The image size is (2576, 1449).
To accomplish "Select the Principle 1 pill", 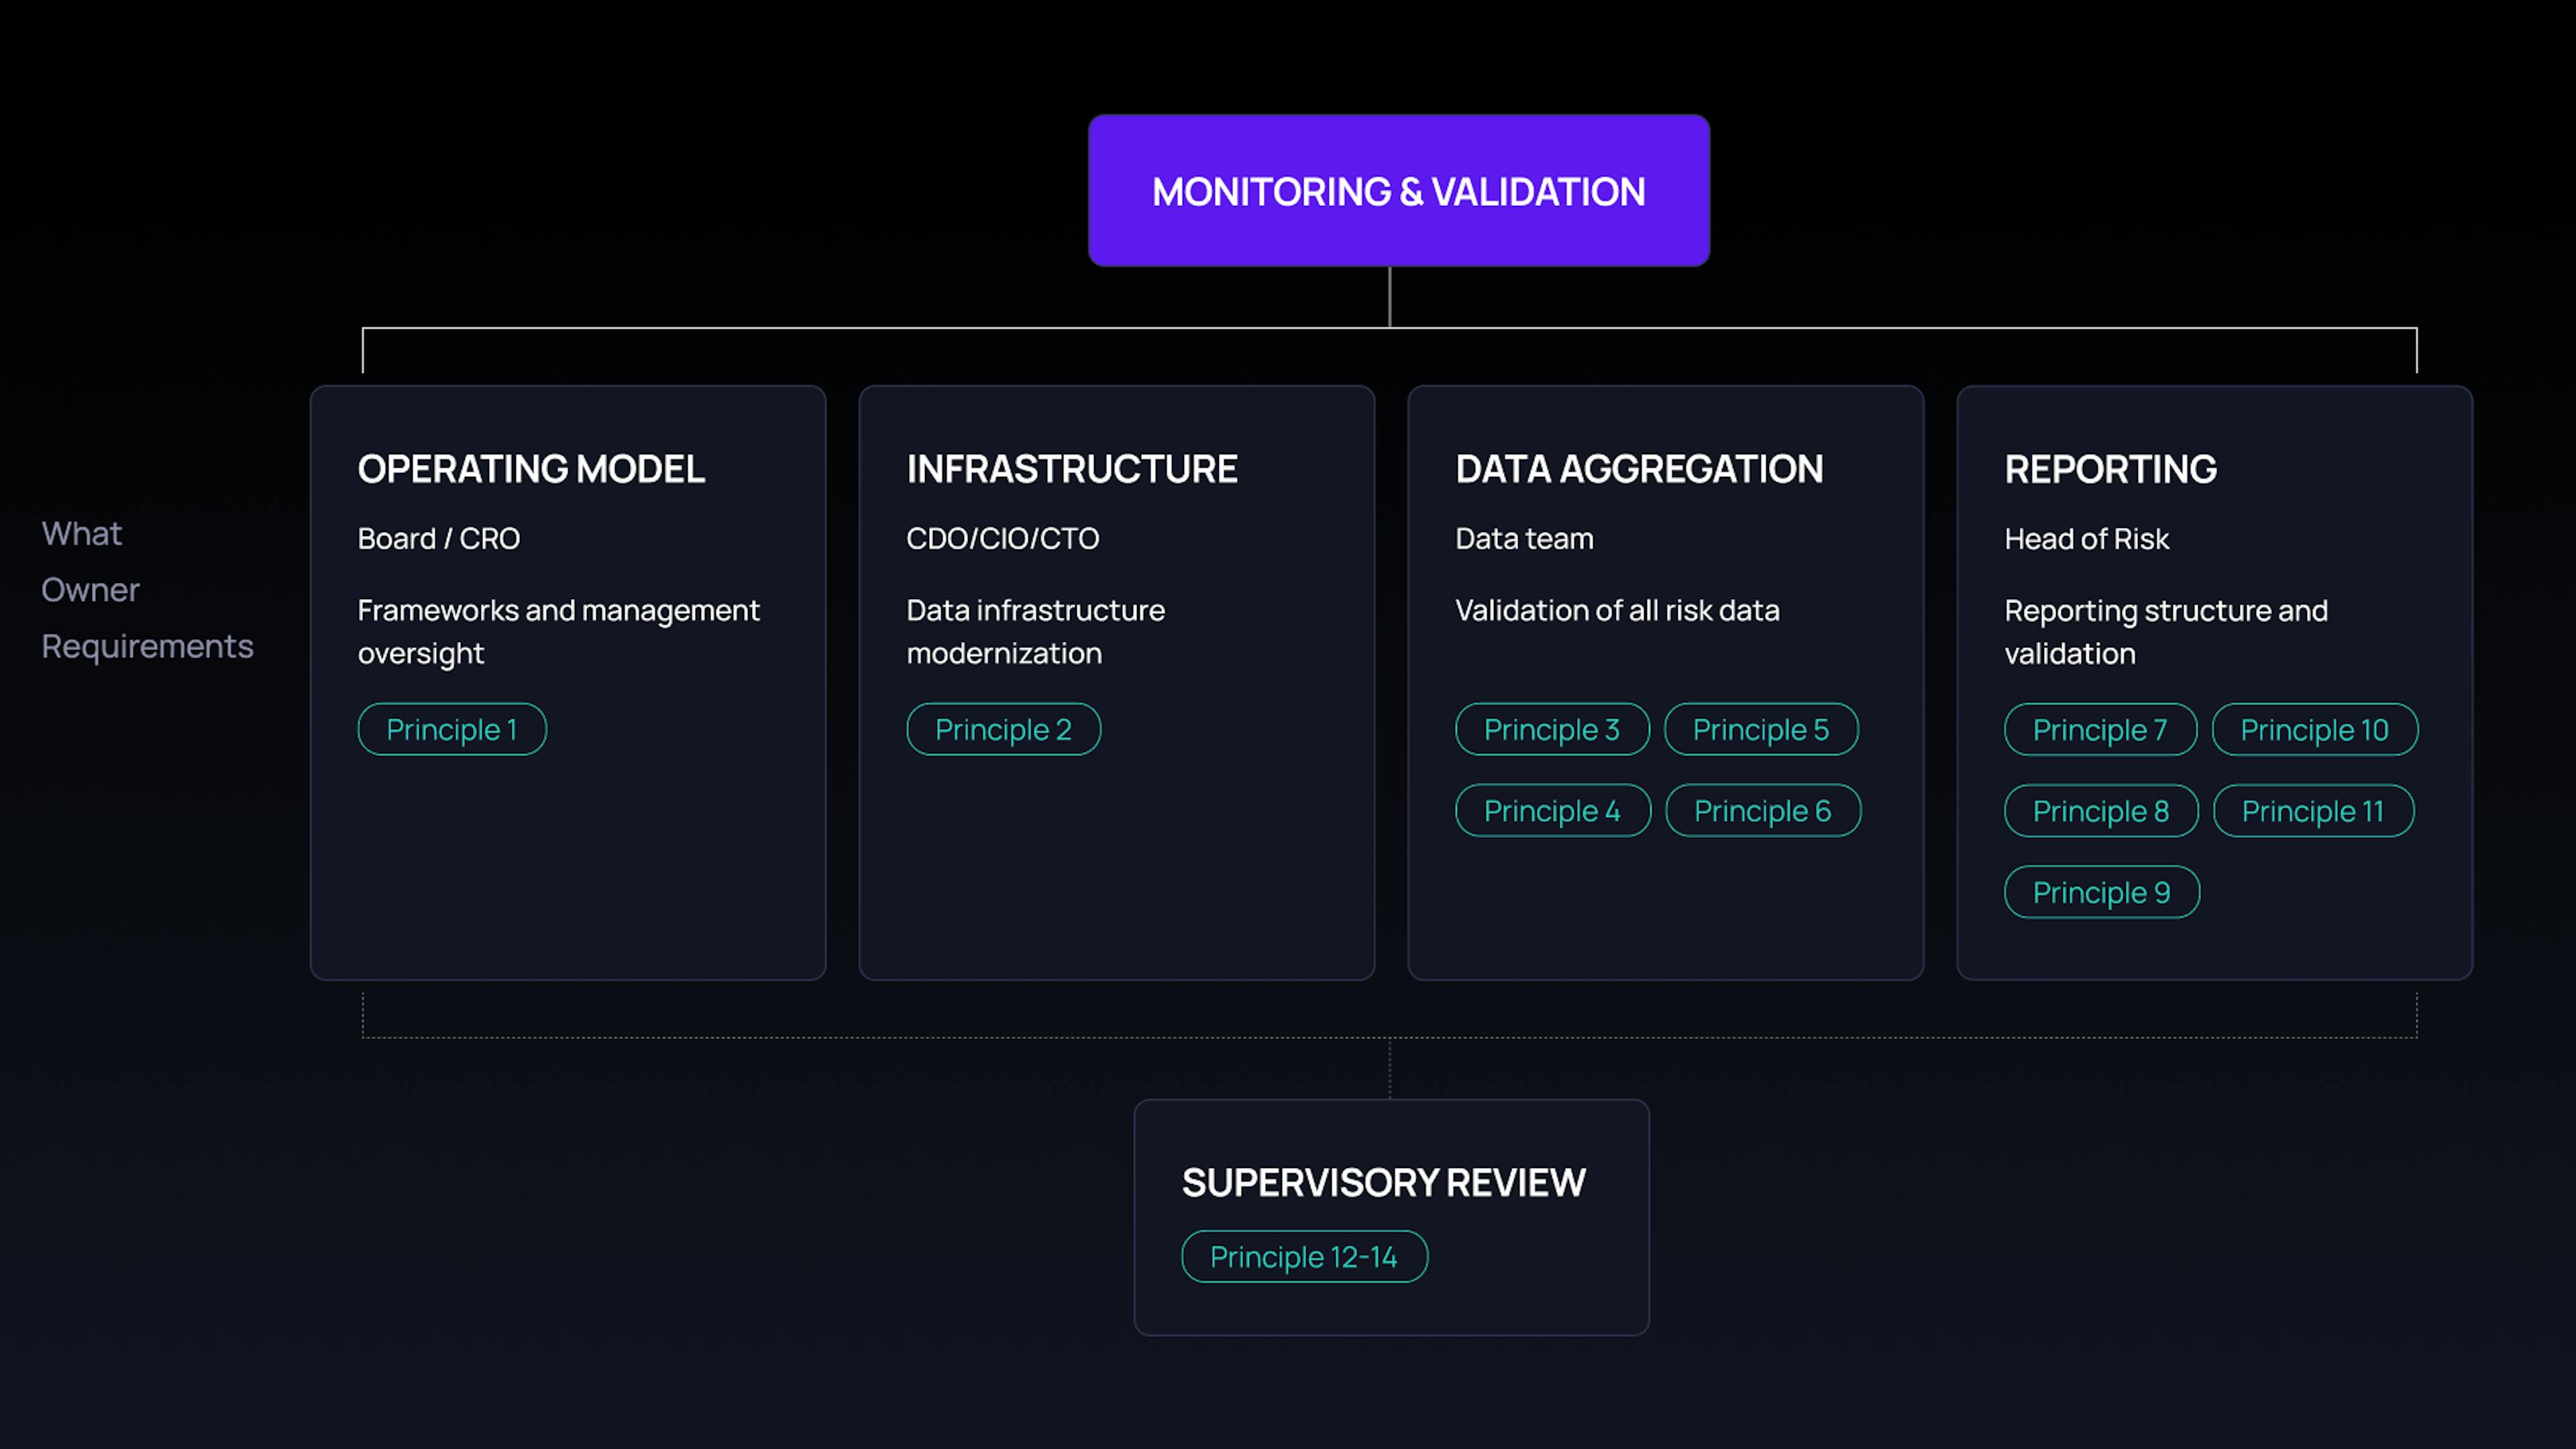I will pos(452,729).
